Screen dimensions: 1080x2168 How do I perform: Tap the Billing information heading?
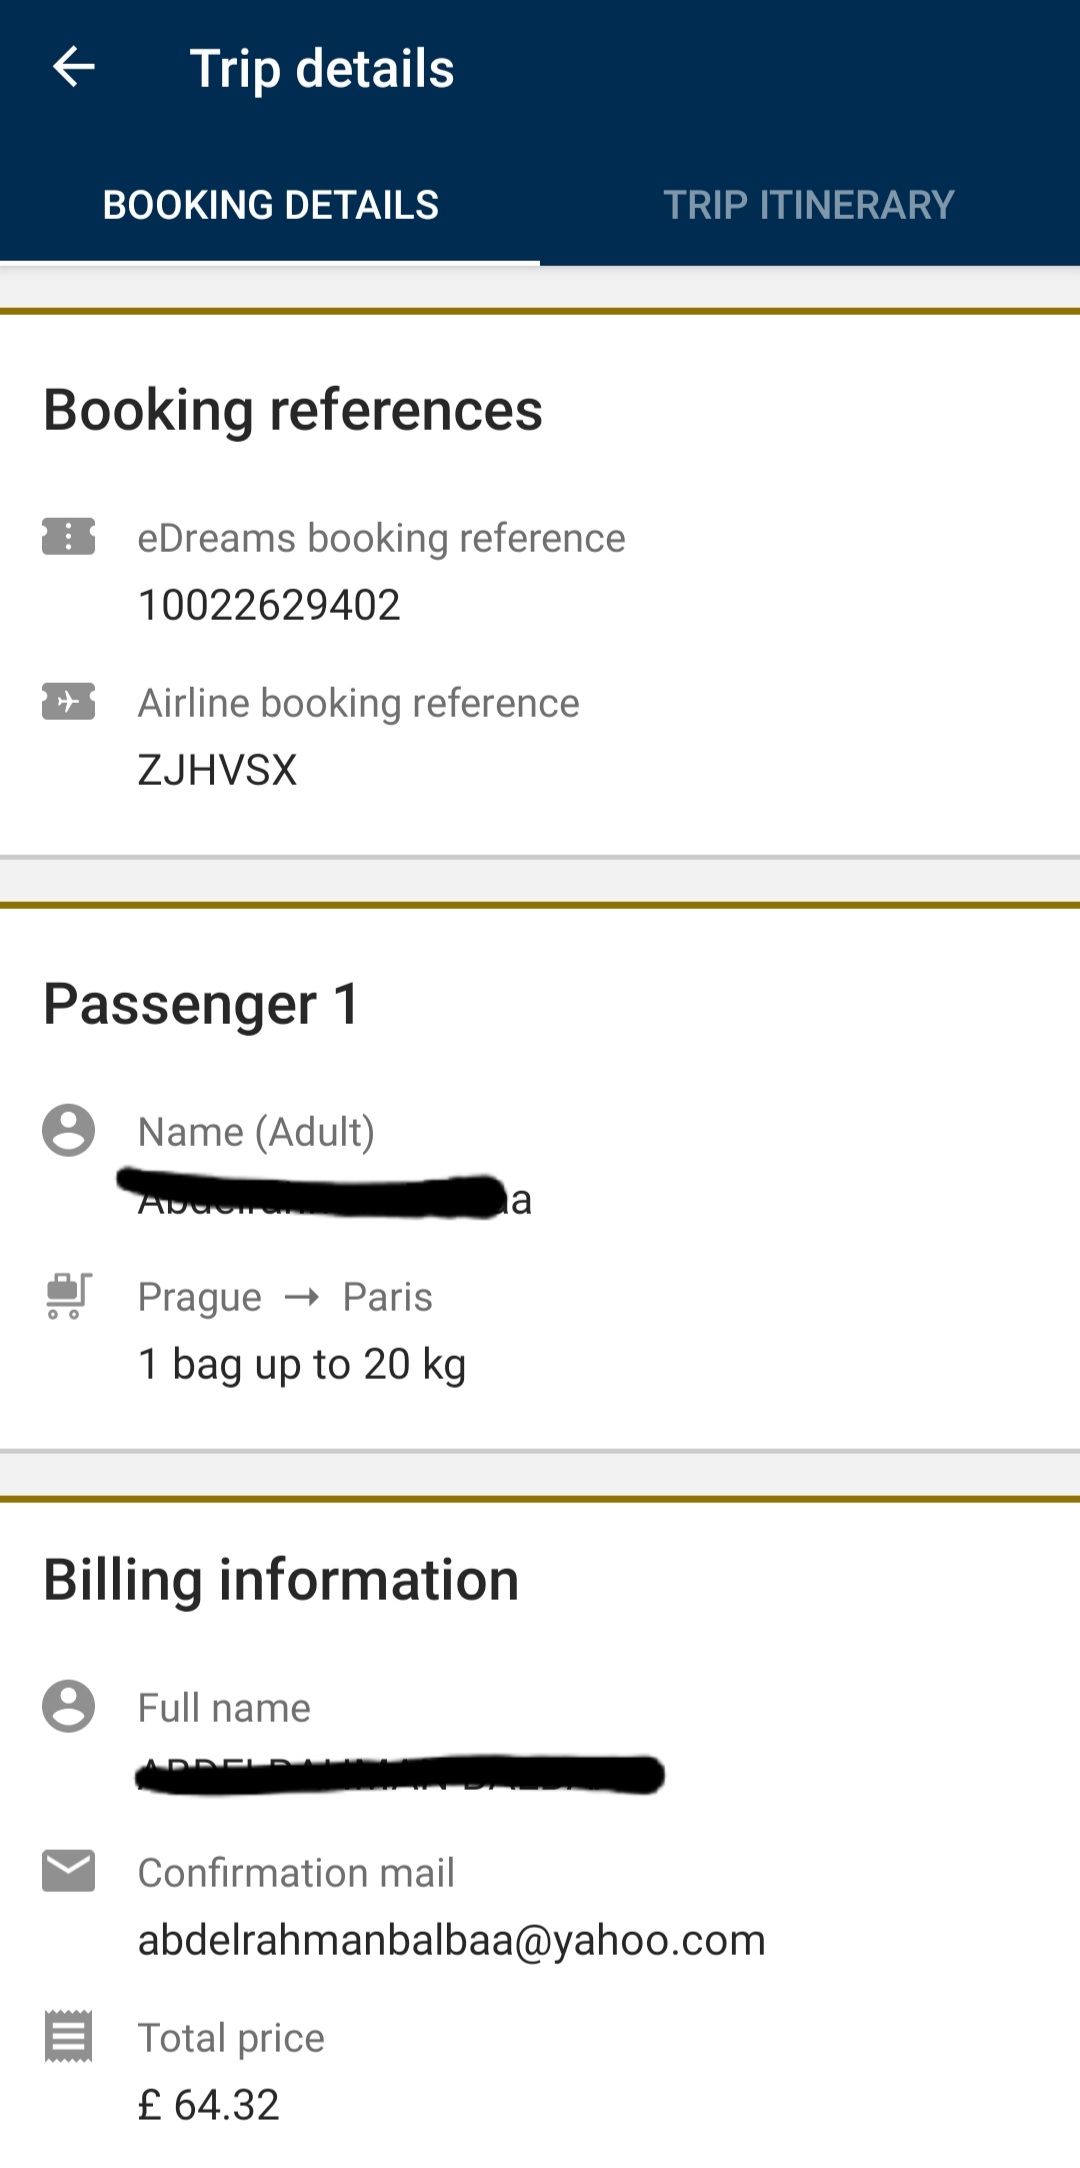[x=281, y=1580]
